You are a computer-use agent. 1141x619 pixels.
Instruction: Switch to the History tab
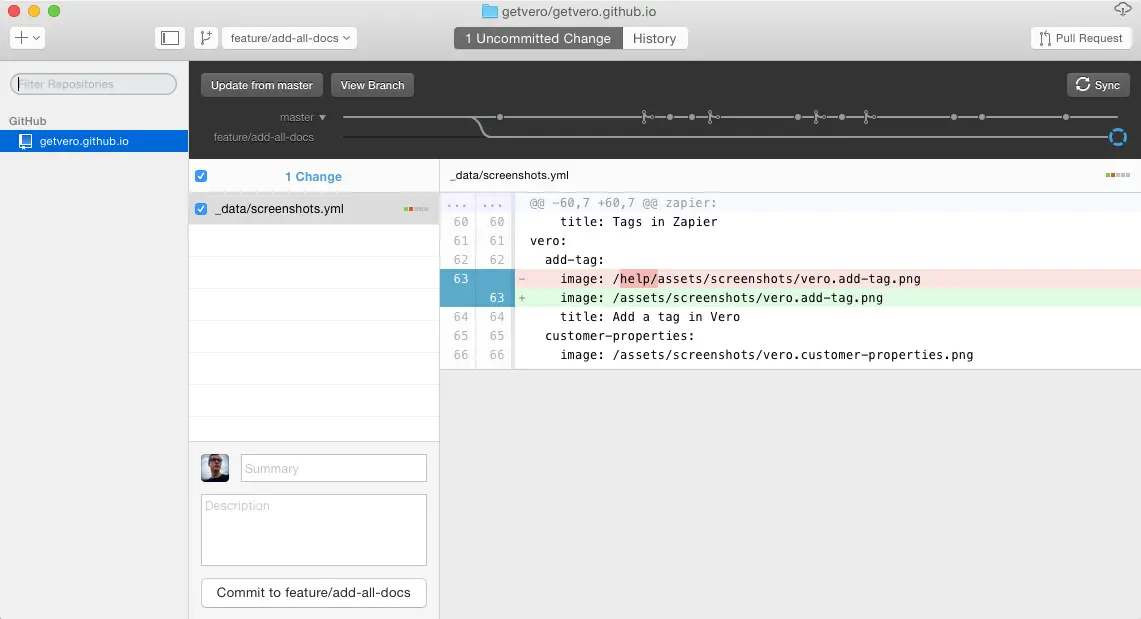655,38
